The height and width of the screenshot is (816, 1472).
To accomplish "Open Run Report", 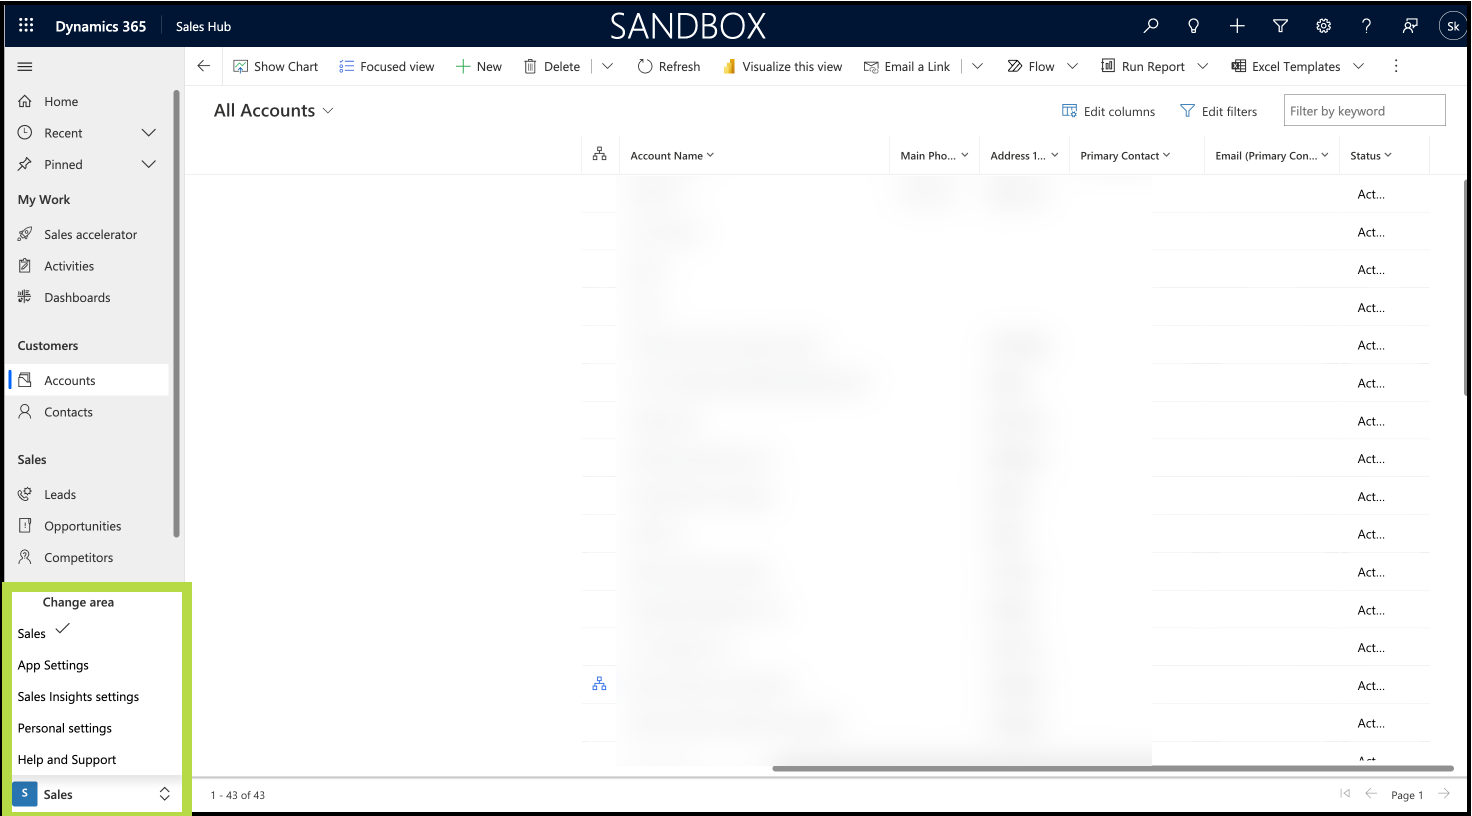I will point(1143,66).
